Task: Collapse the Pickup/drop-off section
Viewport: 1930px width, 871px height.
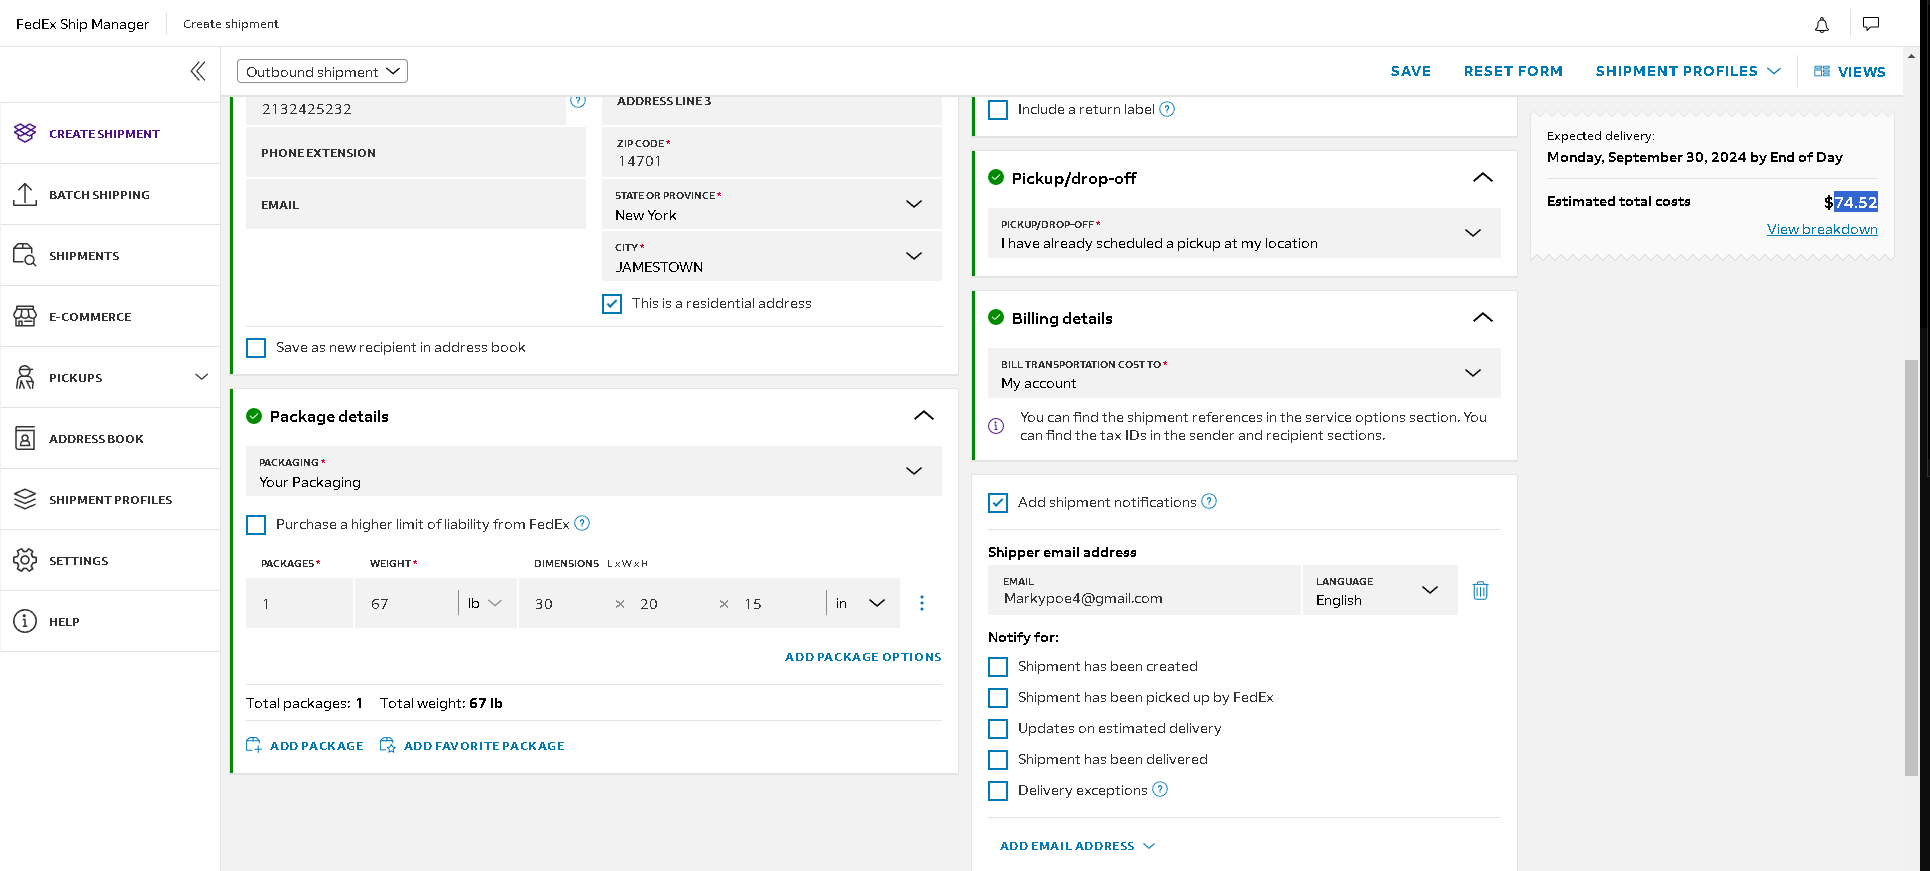Action: coord(1483,178)
